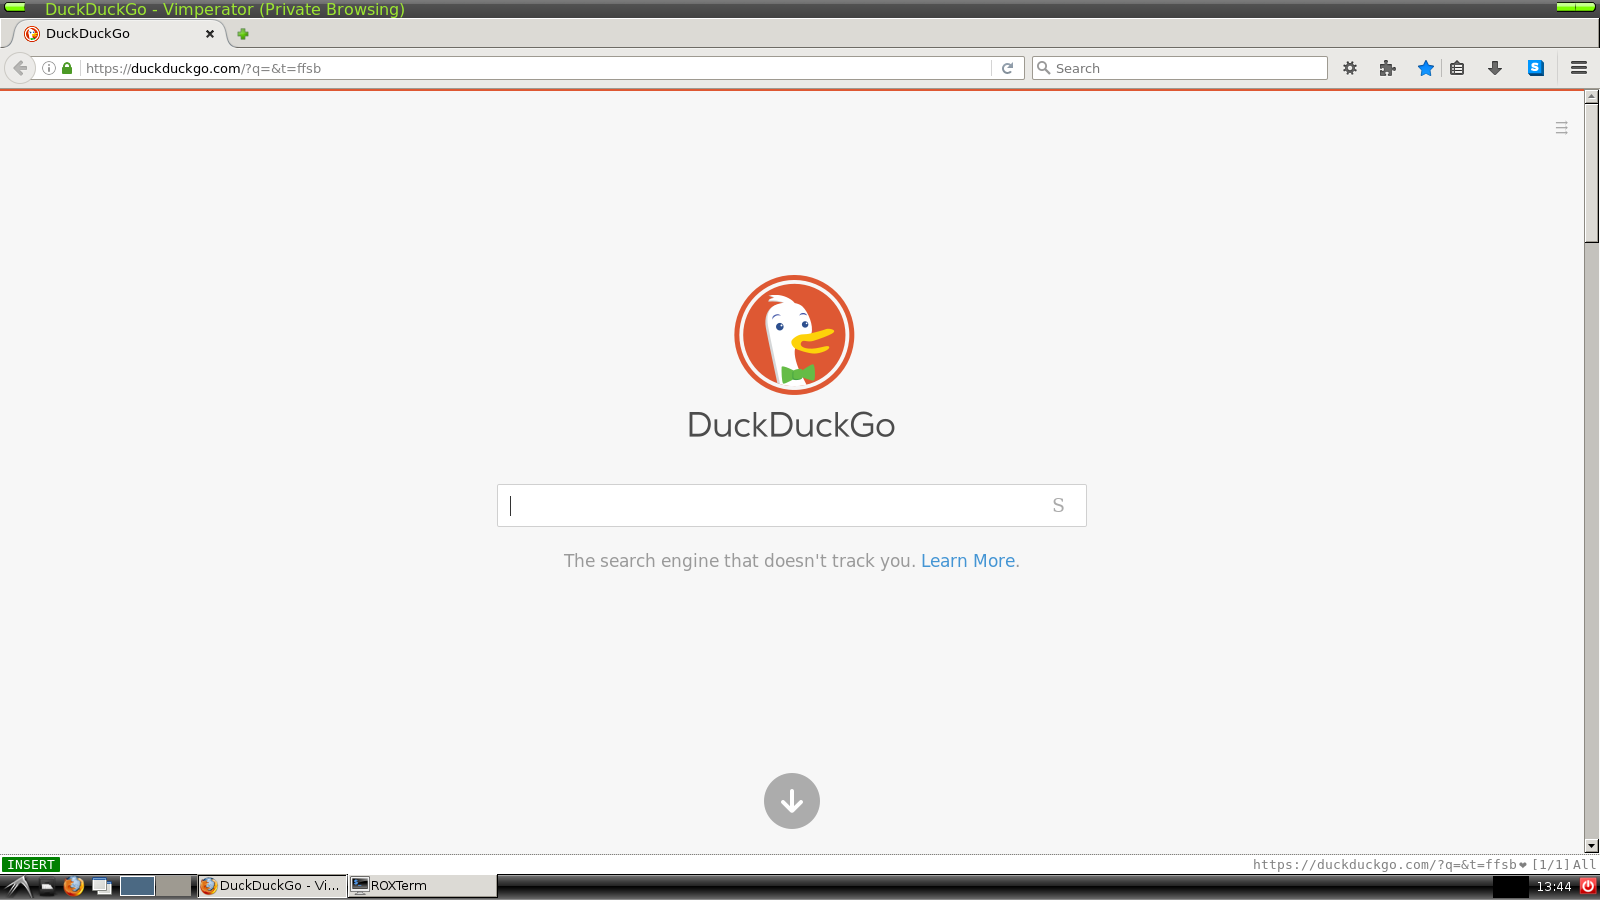Click the INSERT mode indicator

click(x=31, y=865)
